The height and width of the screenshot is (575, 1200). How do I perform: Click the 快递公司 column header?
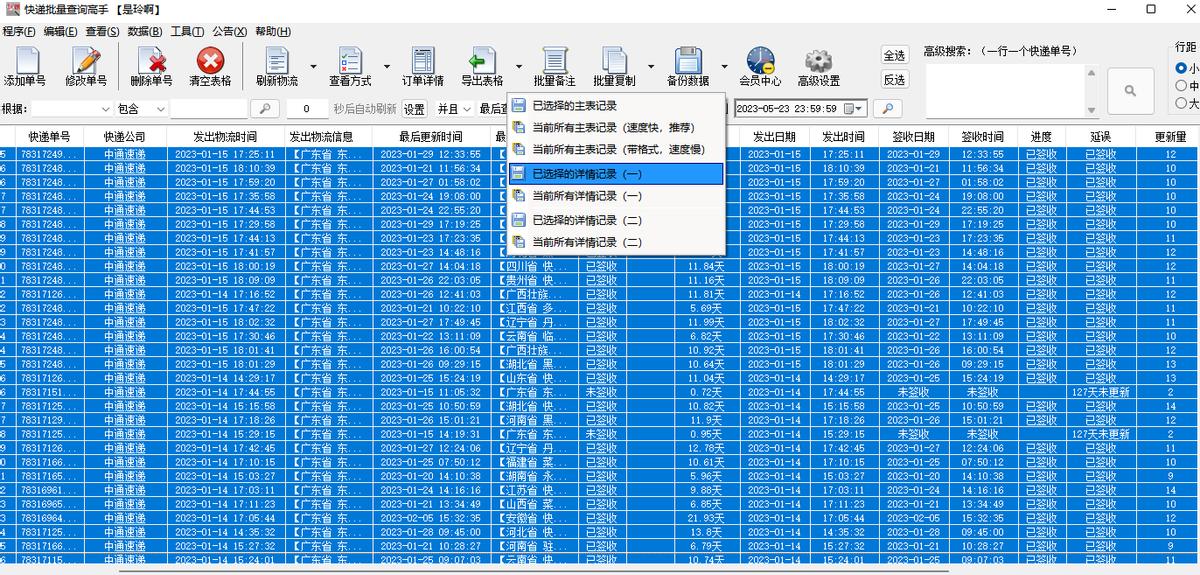point(125,136)
